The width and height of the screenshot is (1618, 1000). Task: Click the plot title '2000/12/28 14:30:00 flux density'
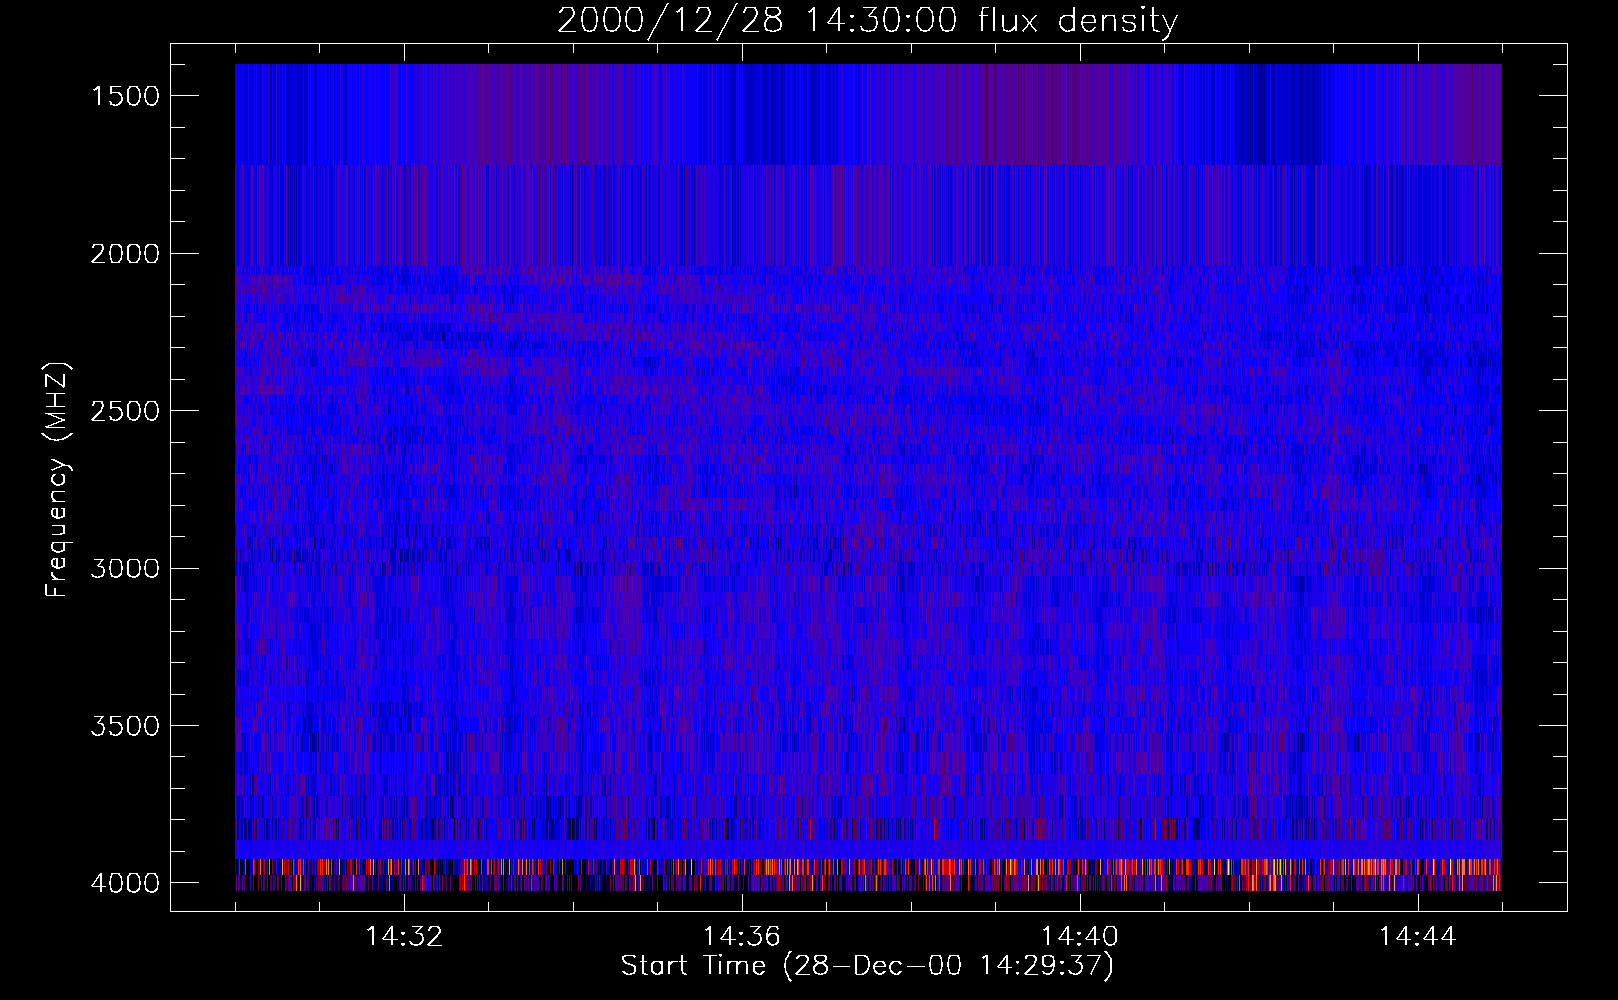pos(867,21)
